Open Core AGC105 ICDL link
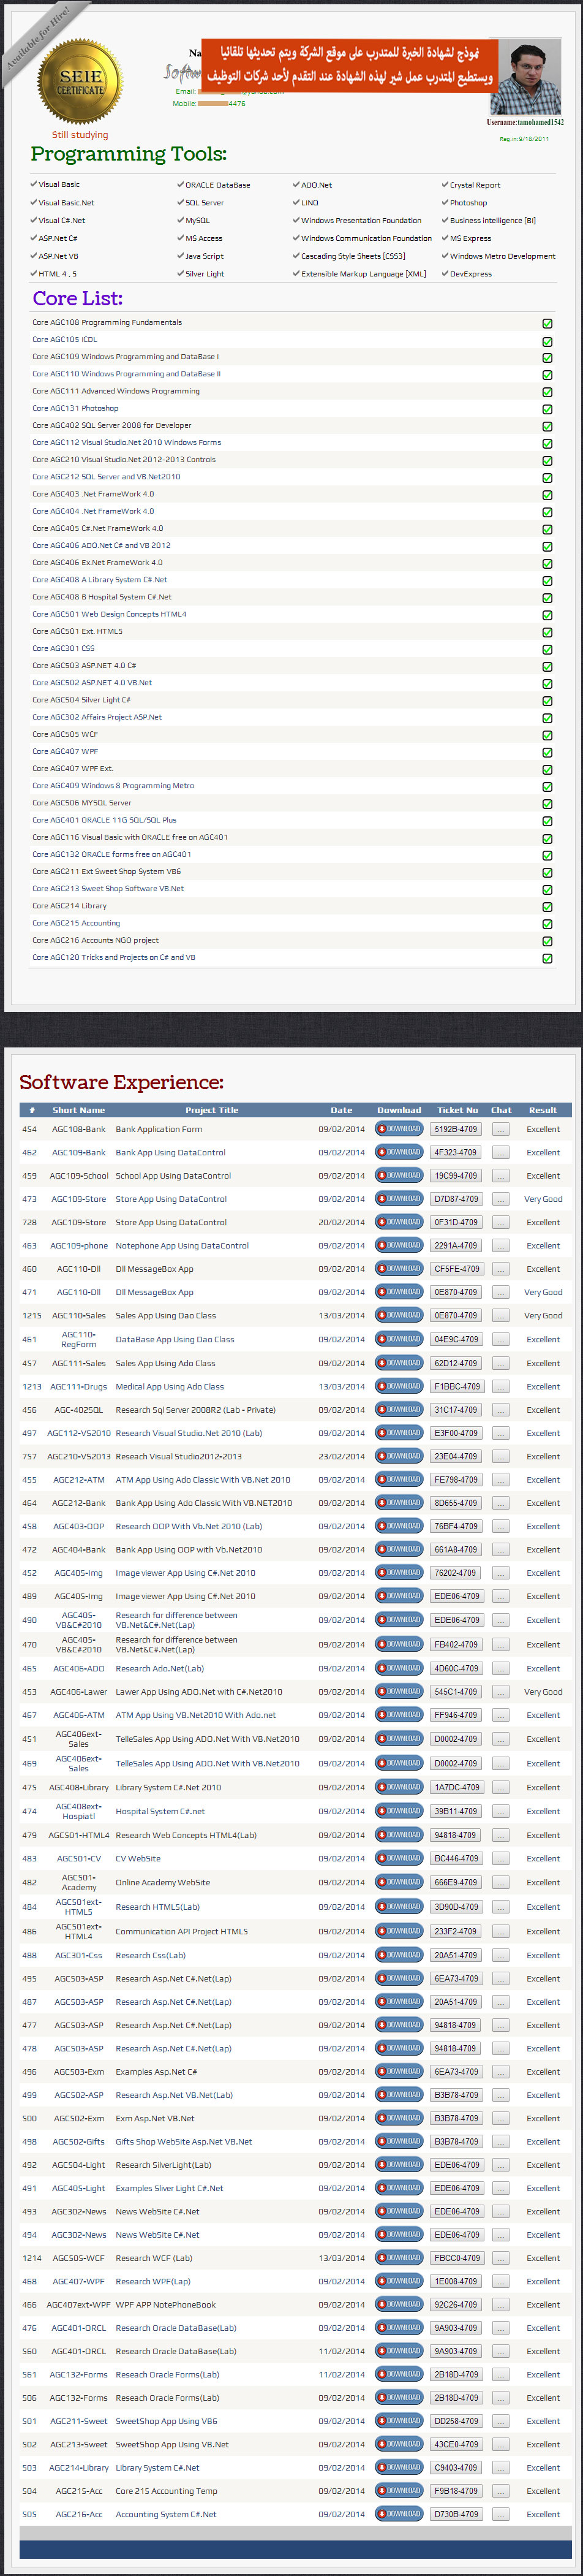 pyautogui.click(x=65, y=340)
